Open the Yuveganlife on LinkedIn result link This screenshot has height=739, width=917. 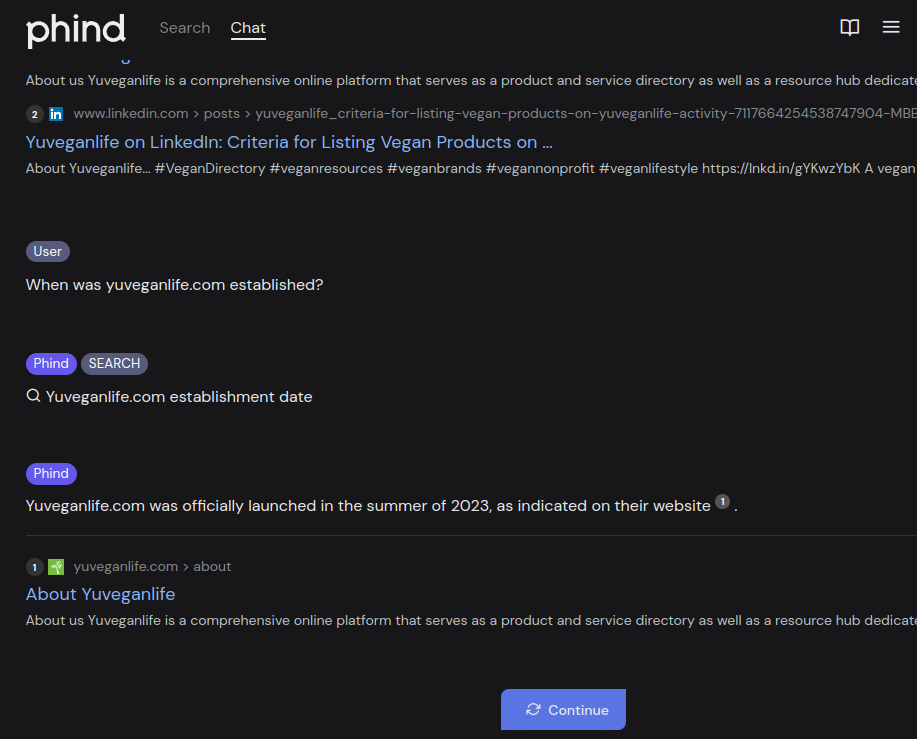click(289, 142)
